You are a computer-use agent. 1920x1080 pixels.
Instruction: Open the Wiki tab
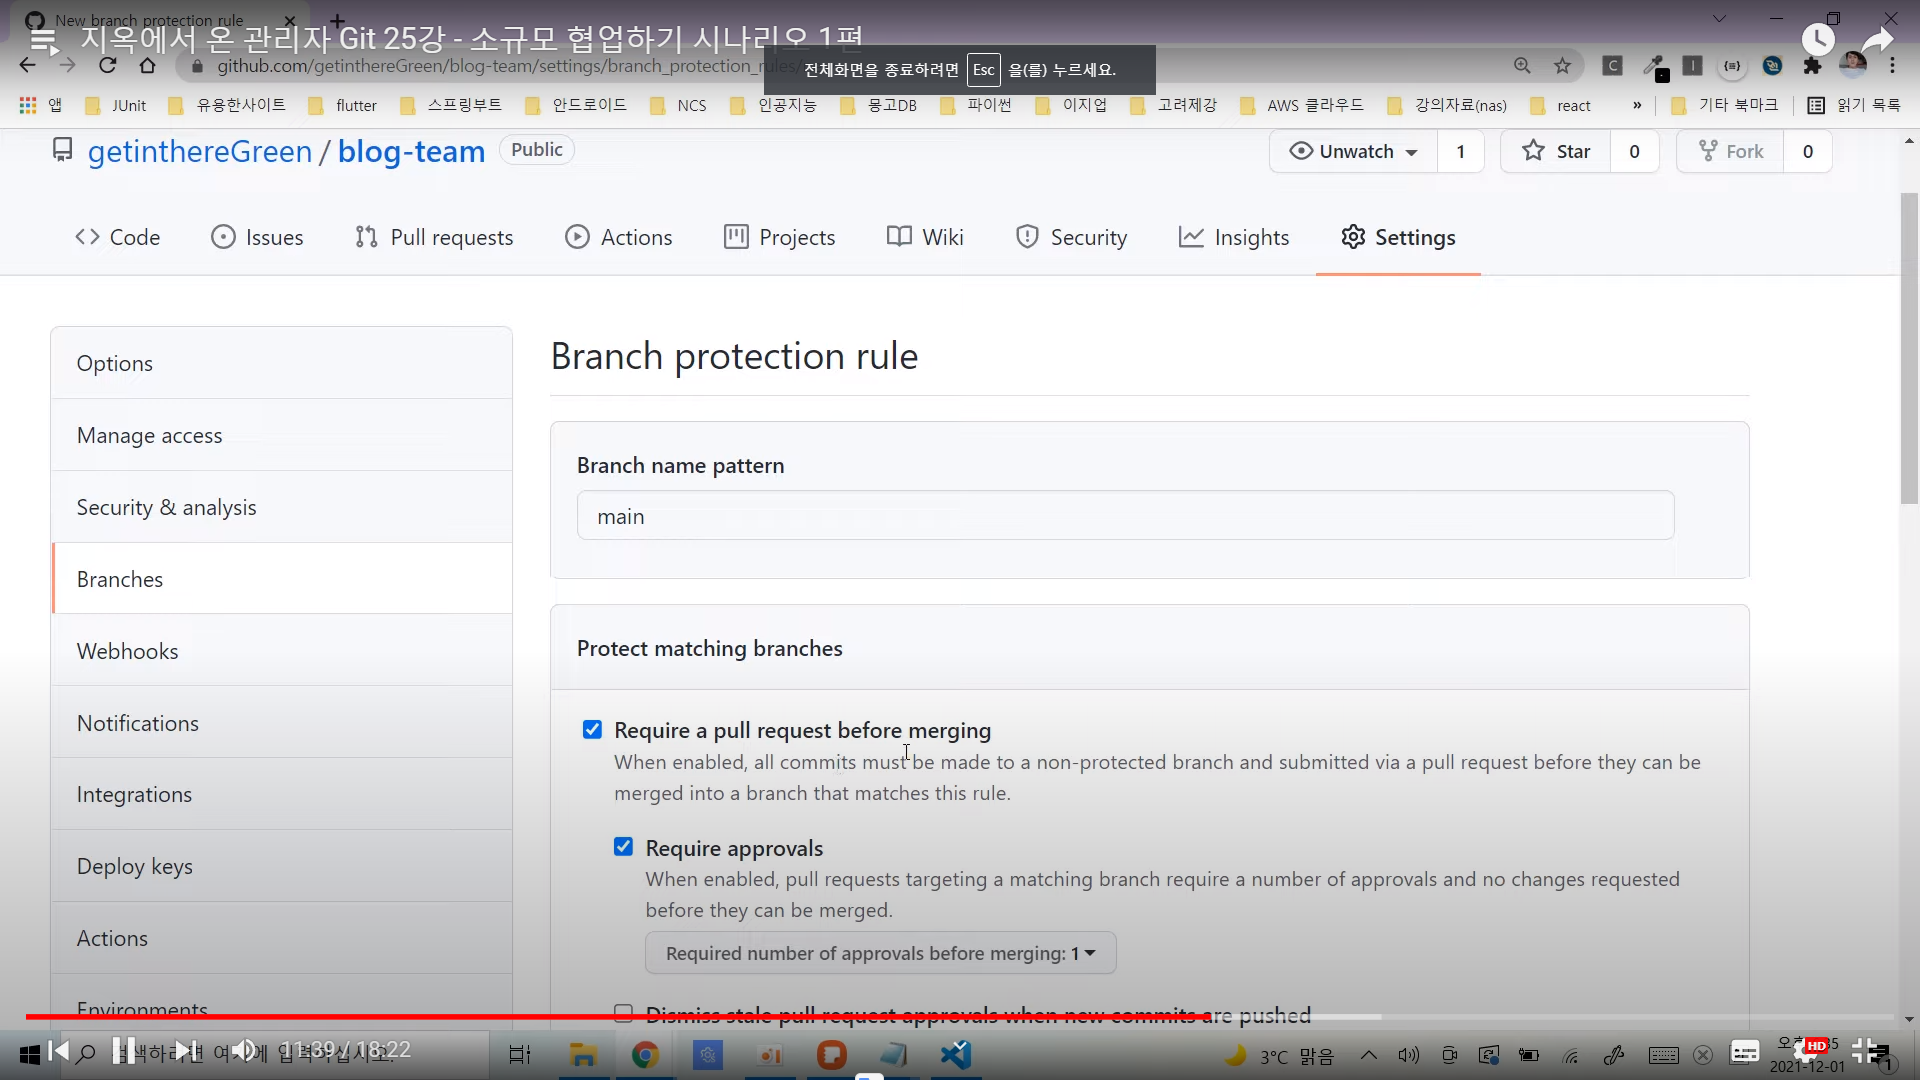point(925,237)
